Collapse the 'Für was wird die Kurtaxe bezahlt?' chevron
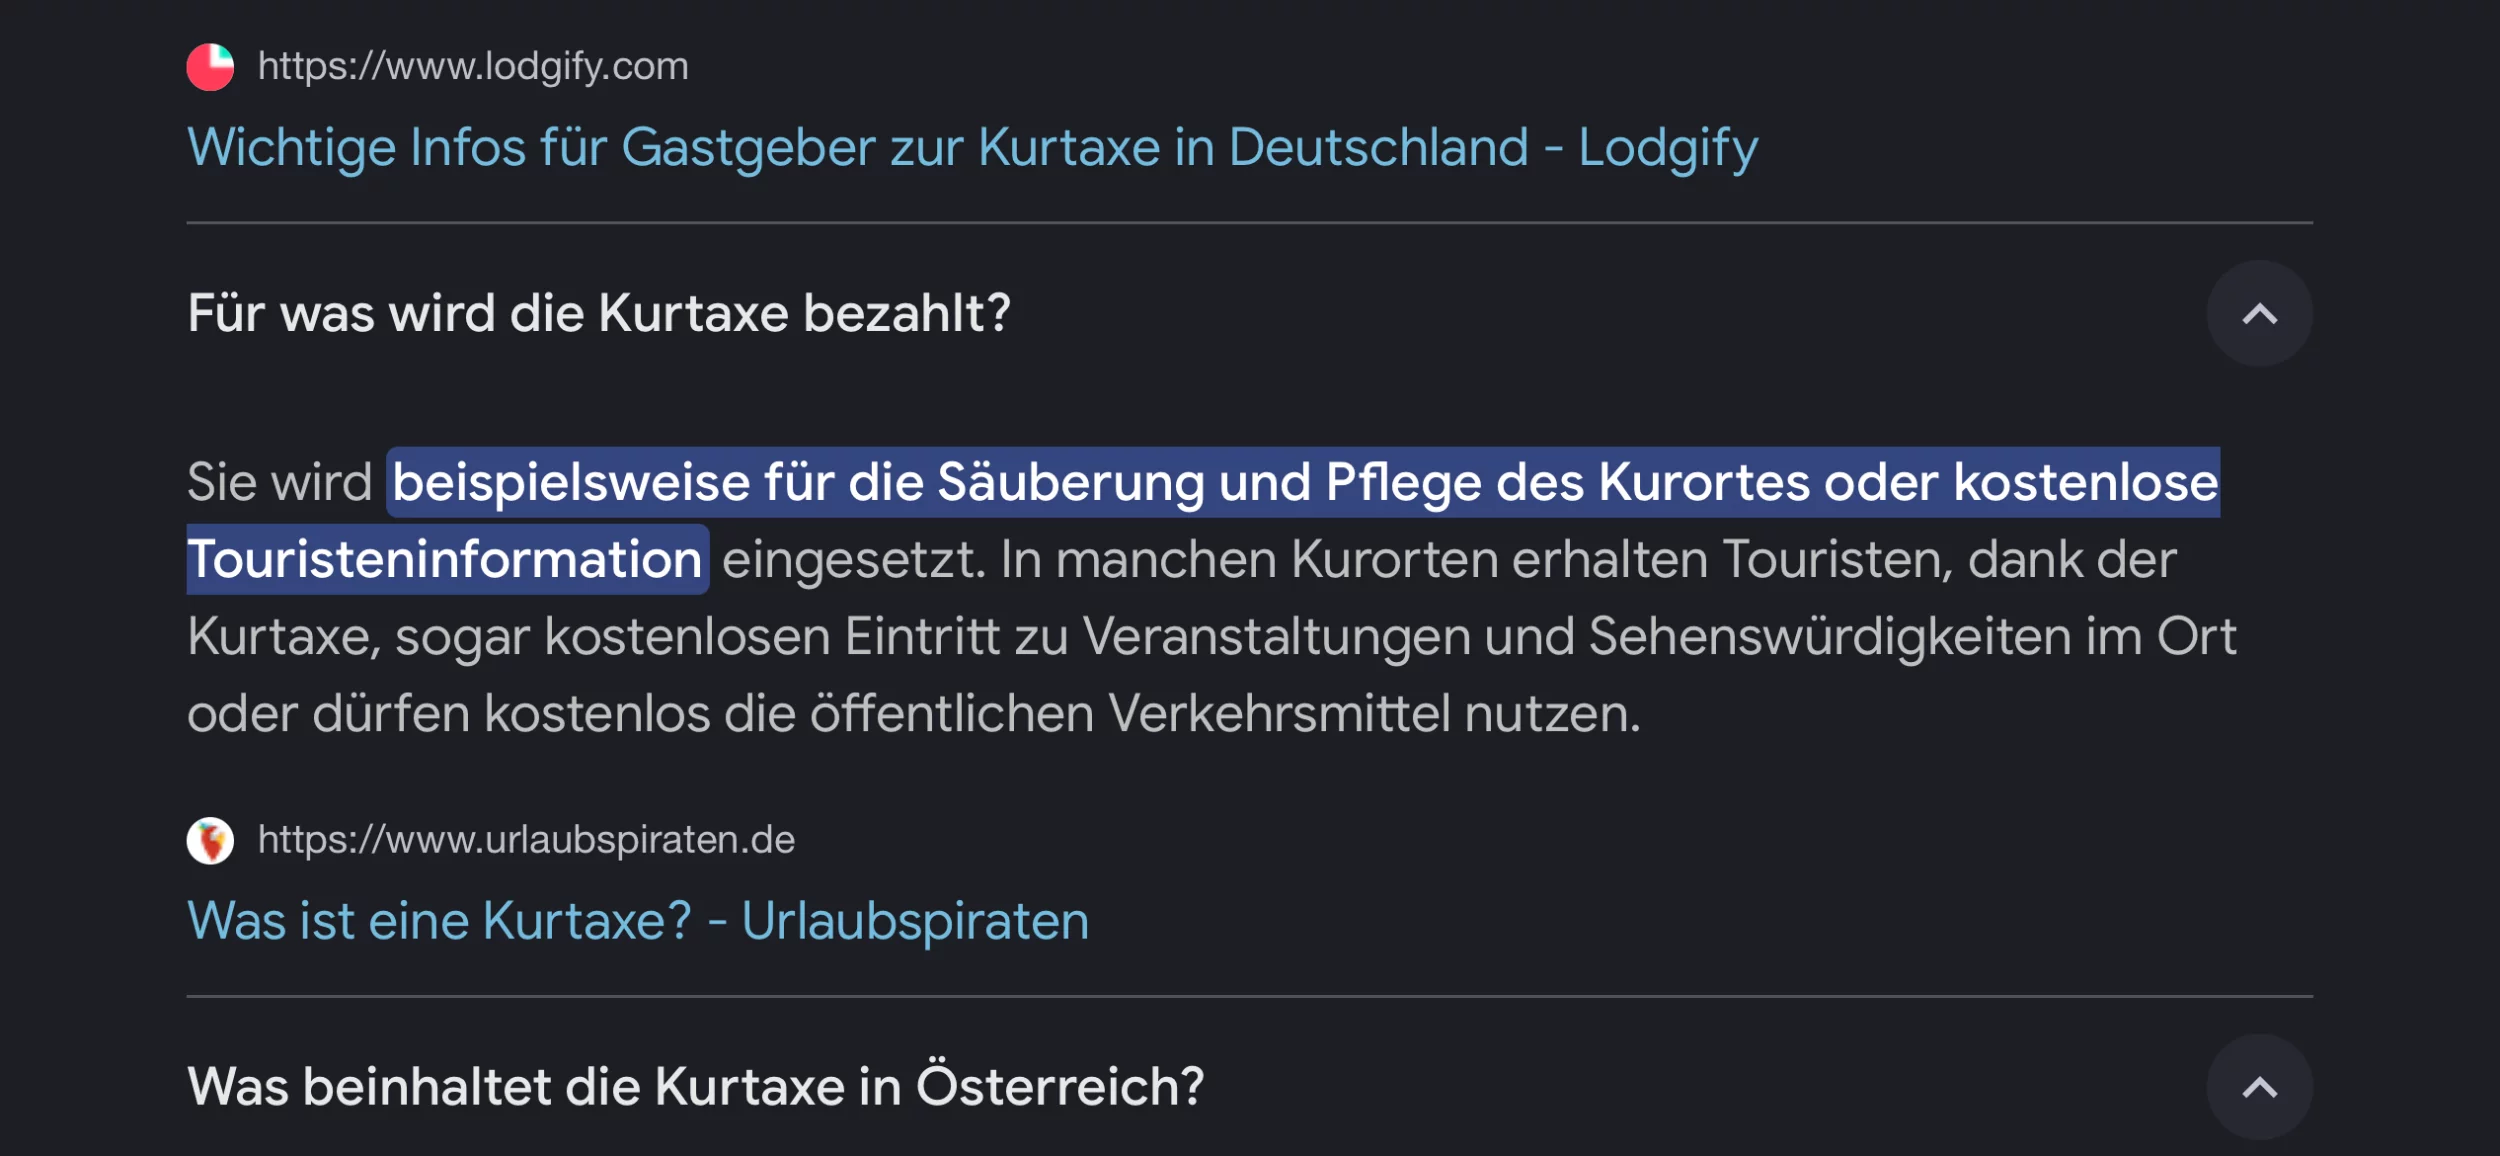 (x=2259, y=314)
